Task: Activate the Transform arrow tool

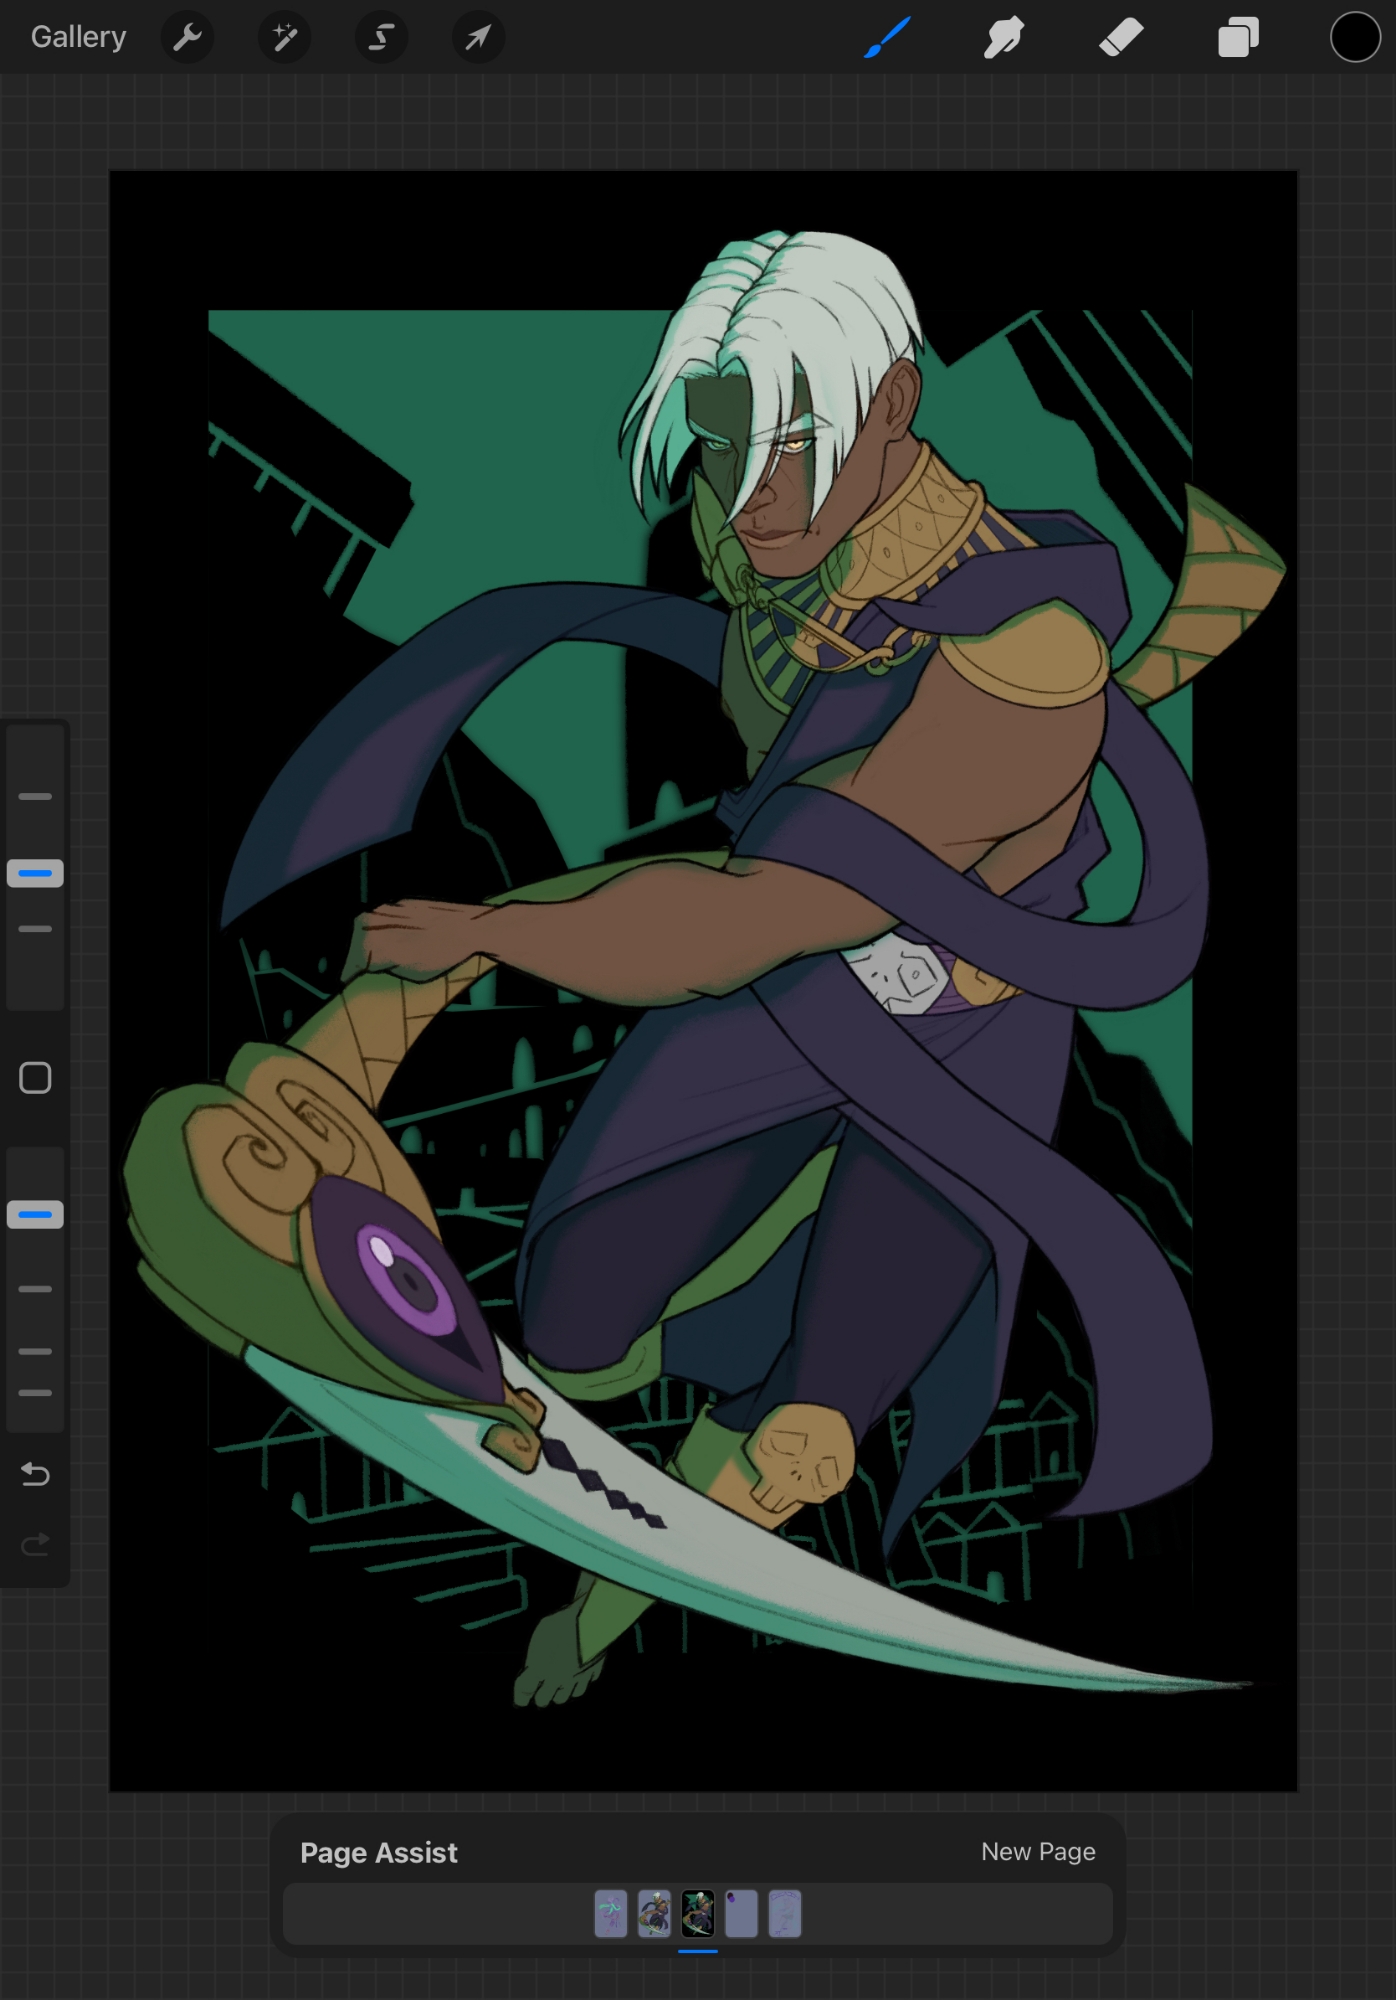Action: pos(478,38)
